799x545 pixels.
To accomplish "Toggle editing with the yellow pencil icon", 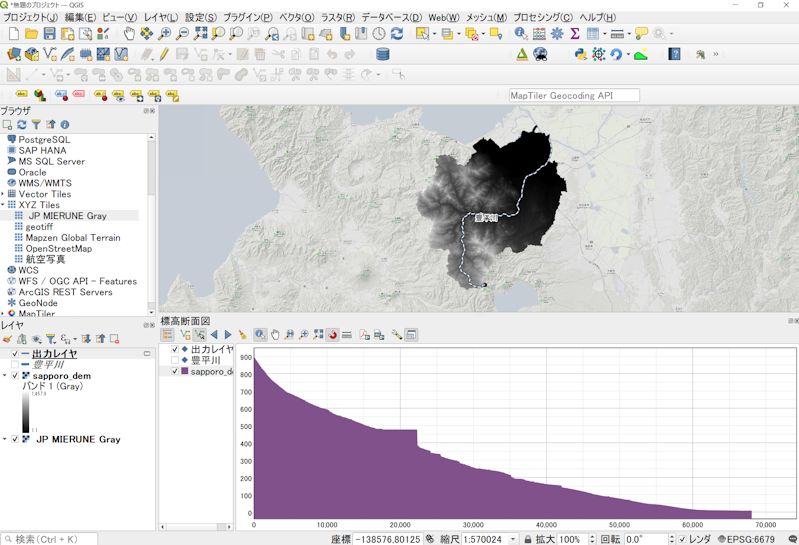I will pos(164,54).
